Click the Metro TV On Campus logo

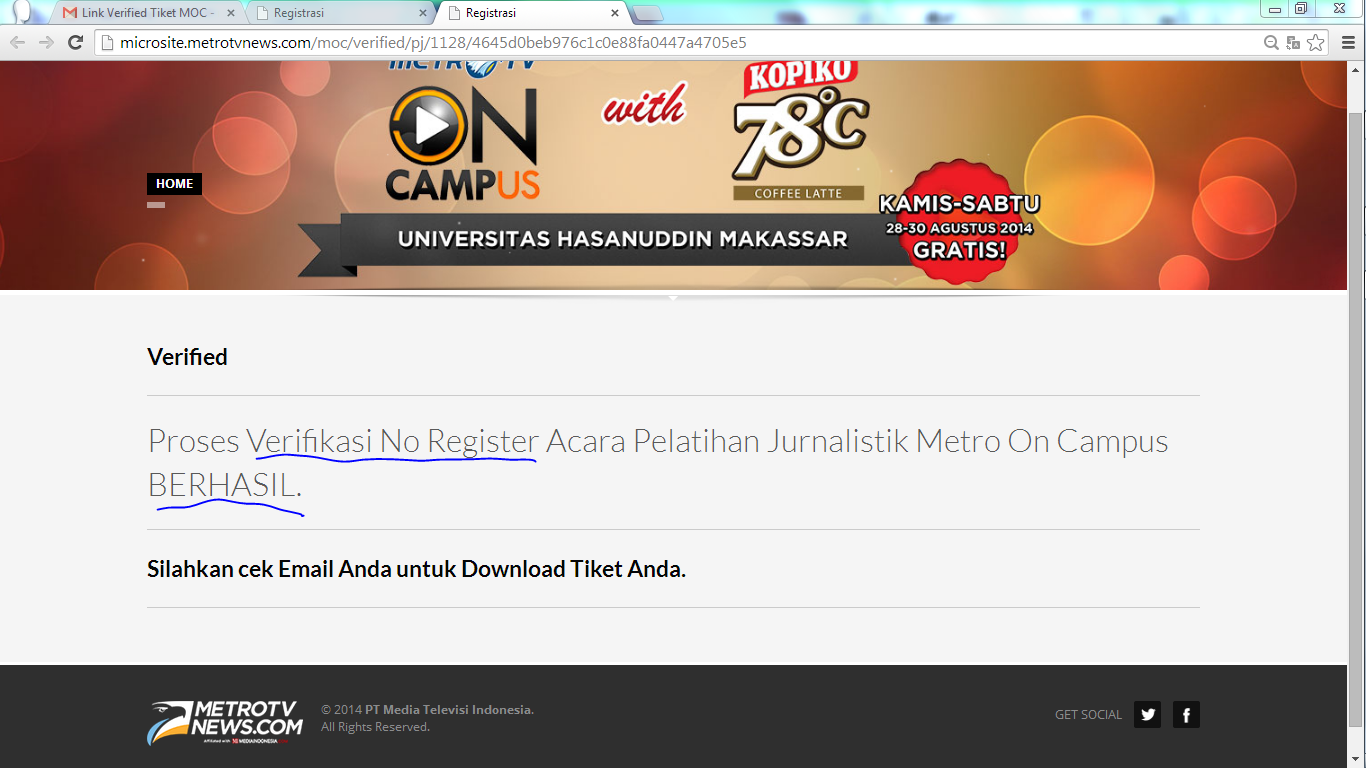pos(463,130)
